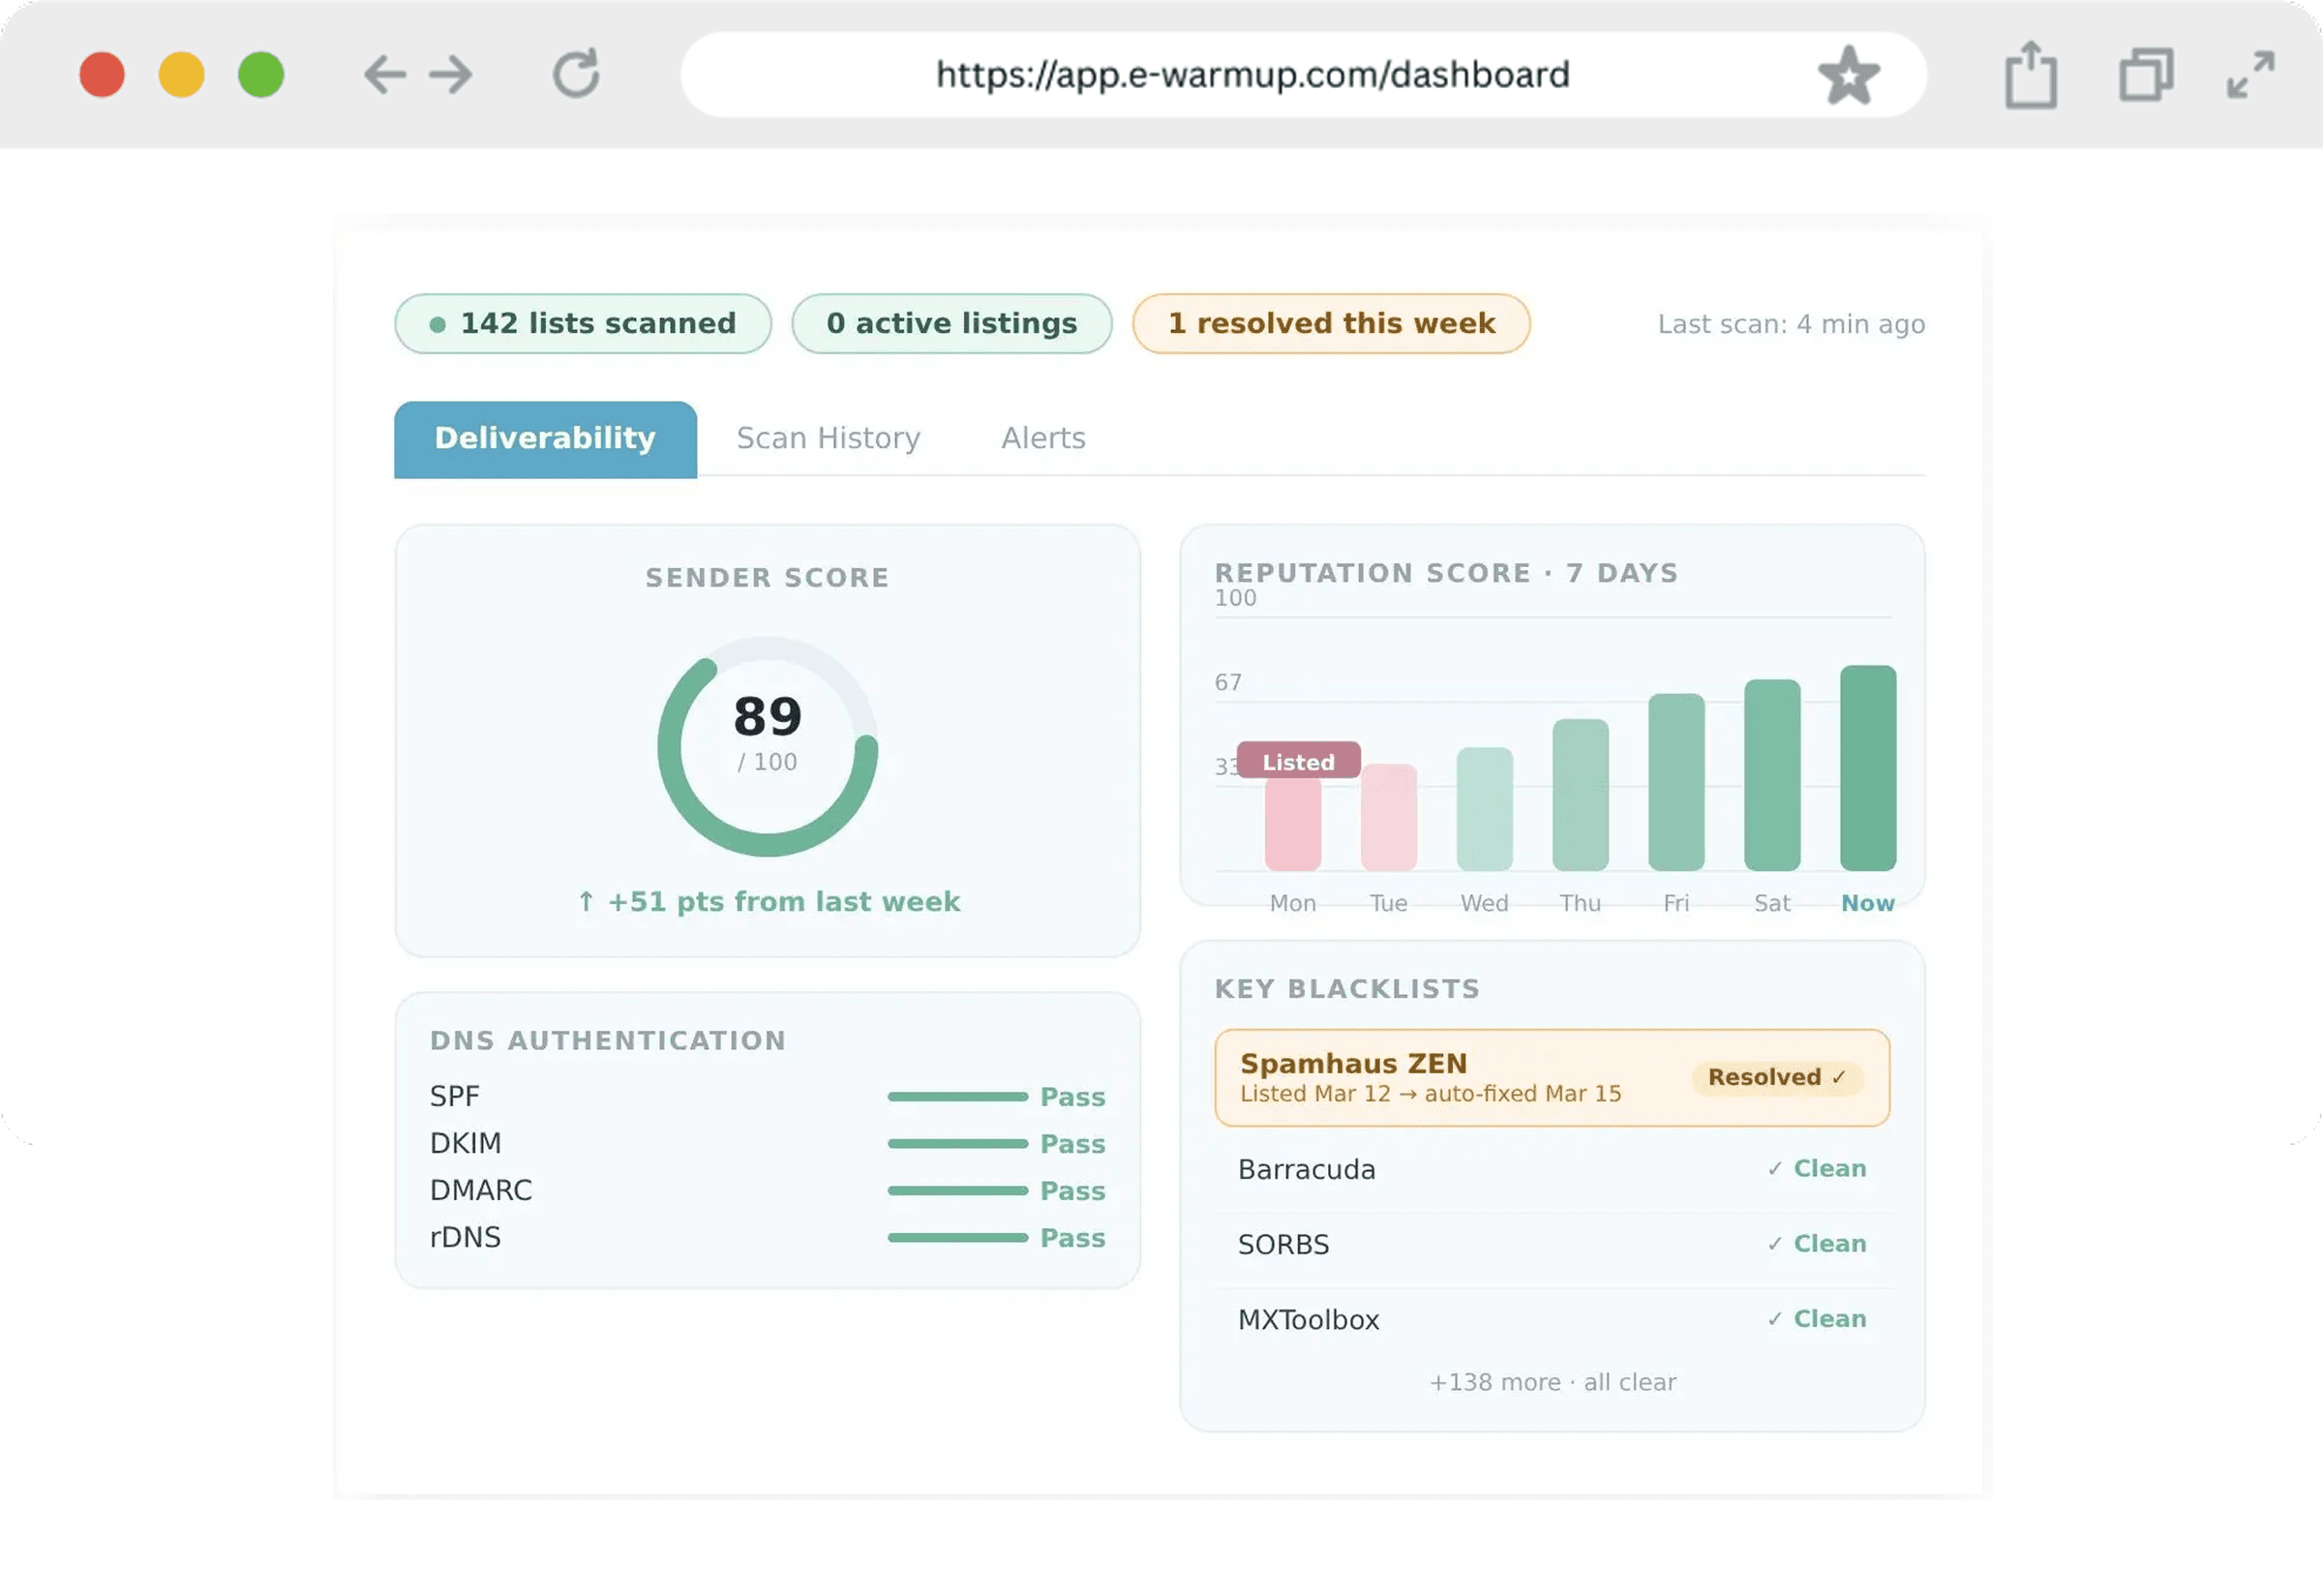Click the Key Blacklists heading
Viewport: 2323px width, 1596px height.
pos(1347,989)
